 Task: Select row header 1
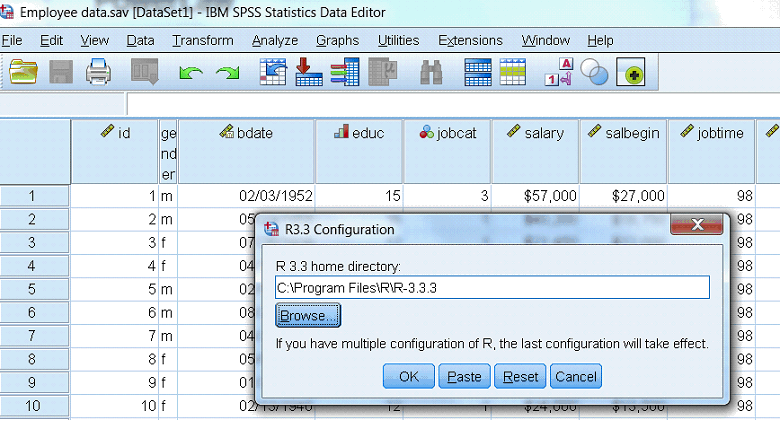point(34,196)
